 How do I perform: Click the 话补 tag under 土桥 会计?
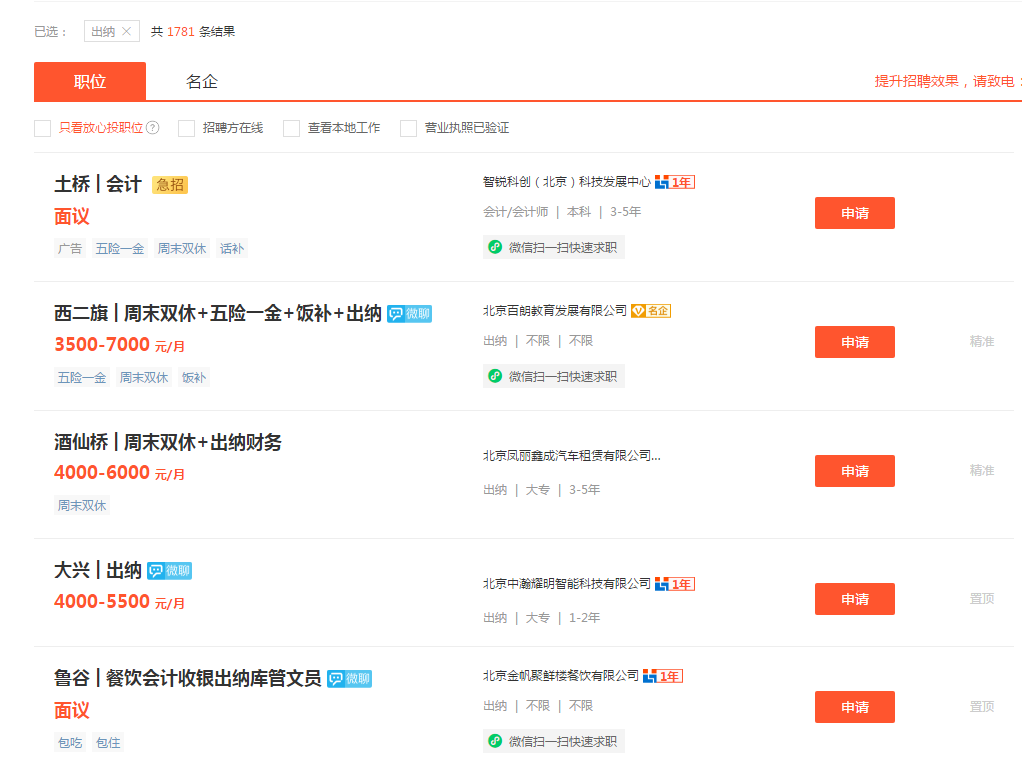pos(231,248)
